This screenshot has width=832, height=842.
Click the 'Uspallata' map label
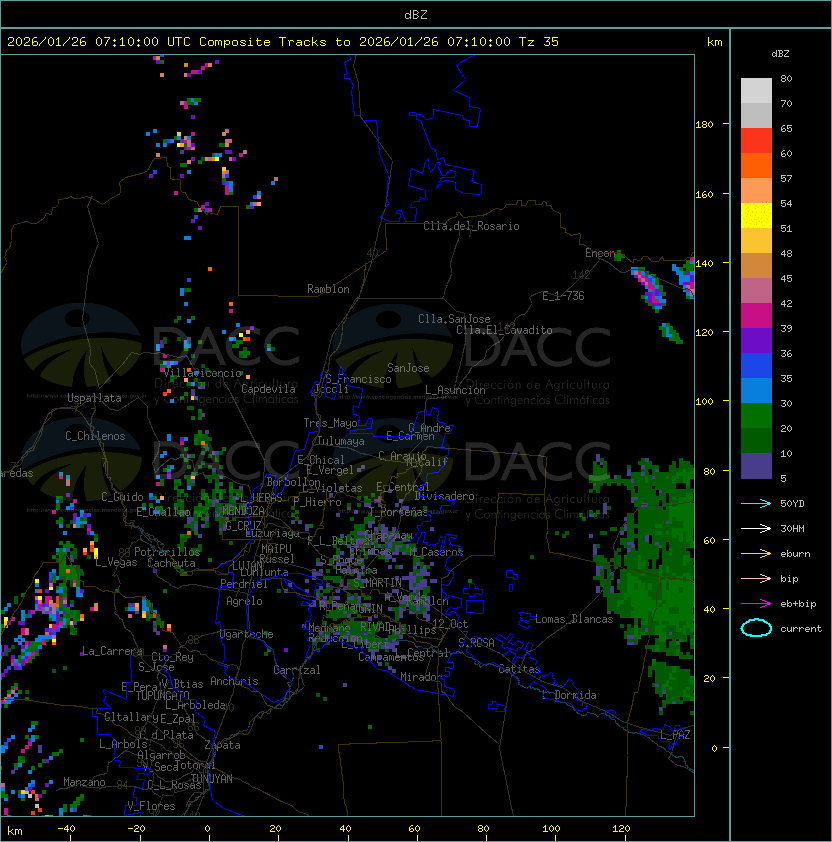click(x=94, y=398)
